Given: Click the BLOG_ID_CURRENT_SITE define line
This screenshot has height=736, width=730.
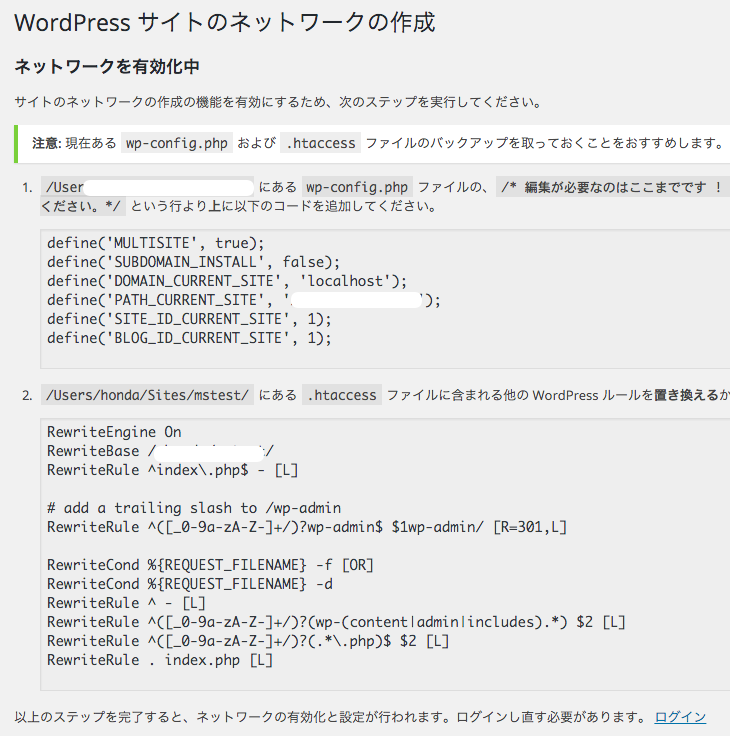Looking at the screenshot, I should (x=189, y=338).
